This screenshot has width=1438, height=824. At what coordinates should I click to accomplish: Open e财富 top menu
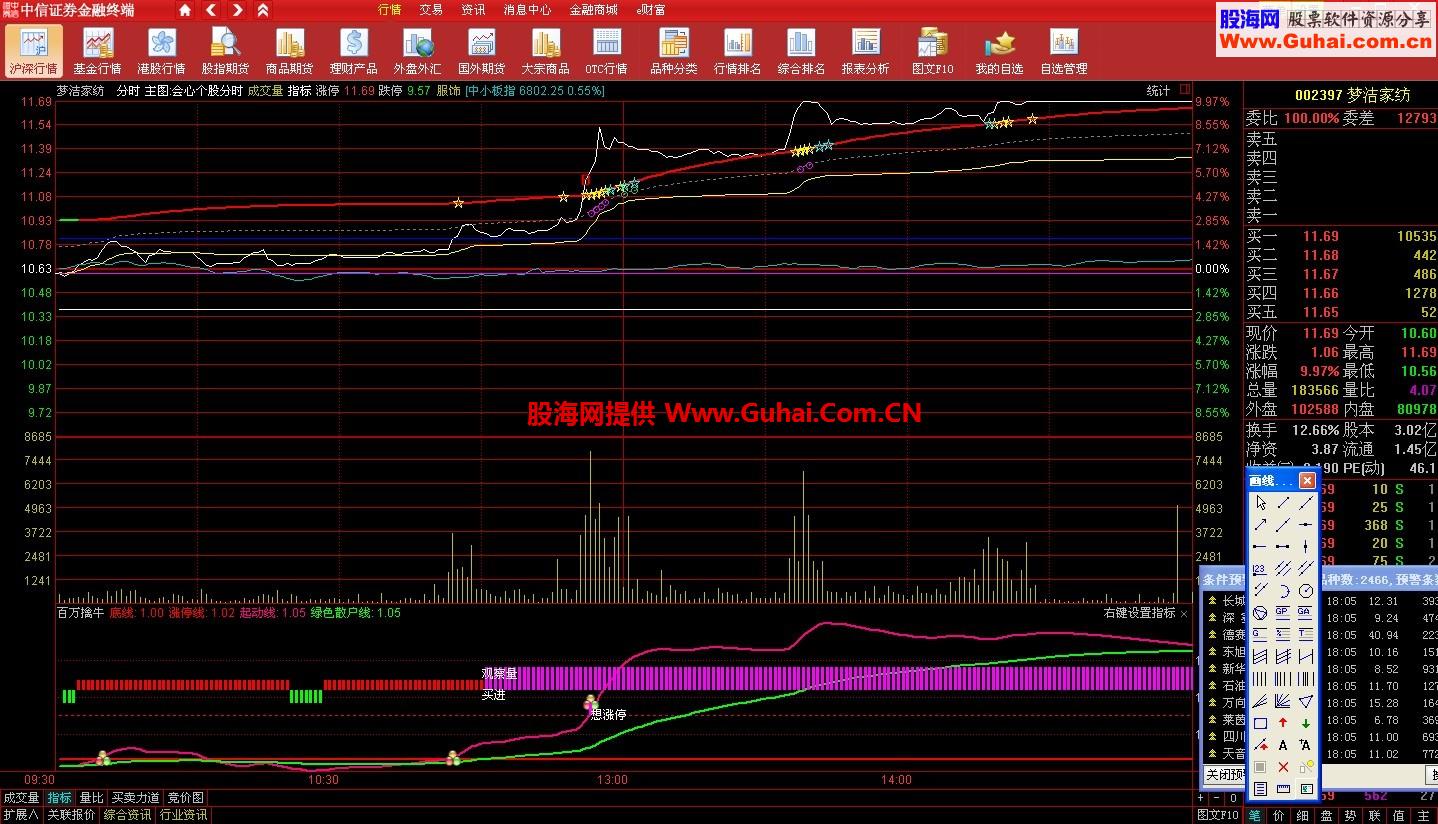pos(650,10)
